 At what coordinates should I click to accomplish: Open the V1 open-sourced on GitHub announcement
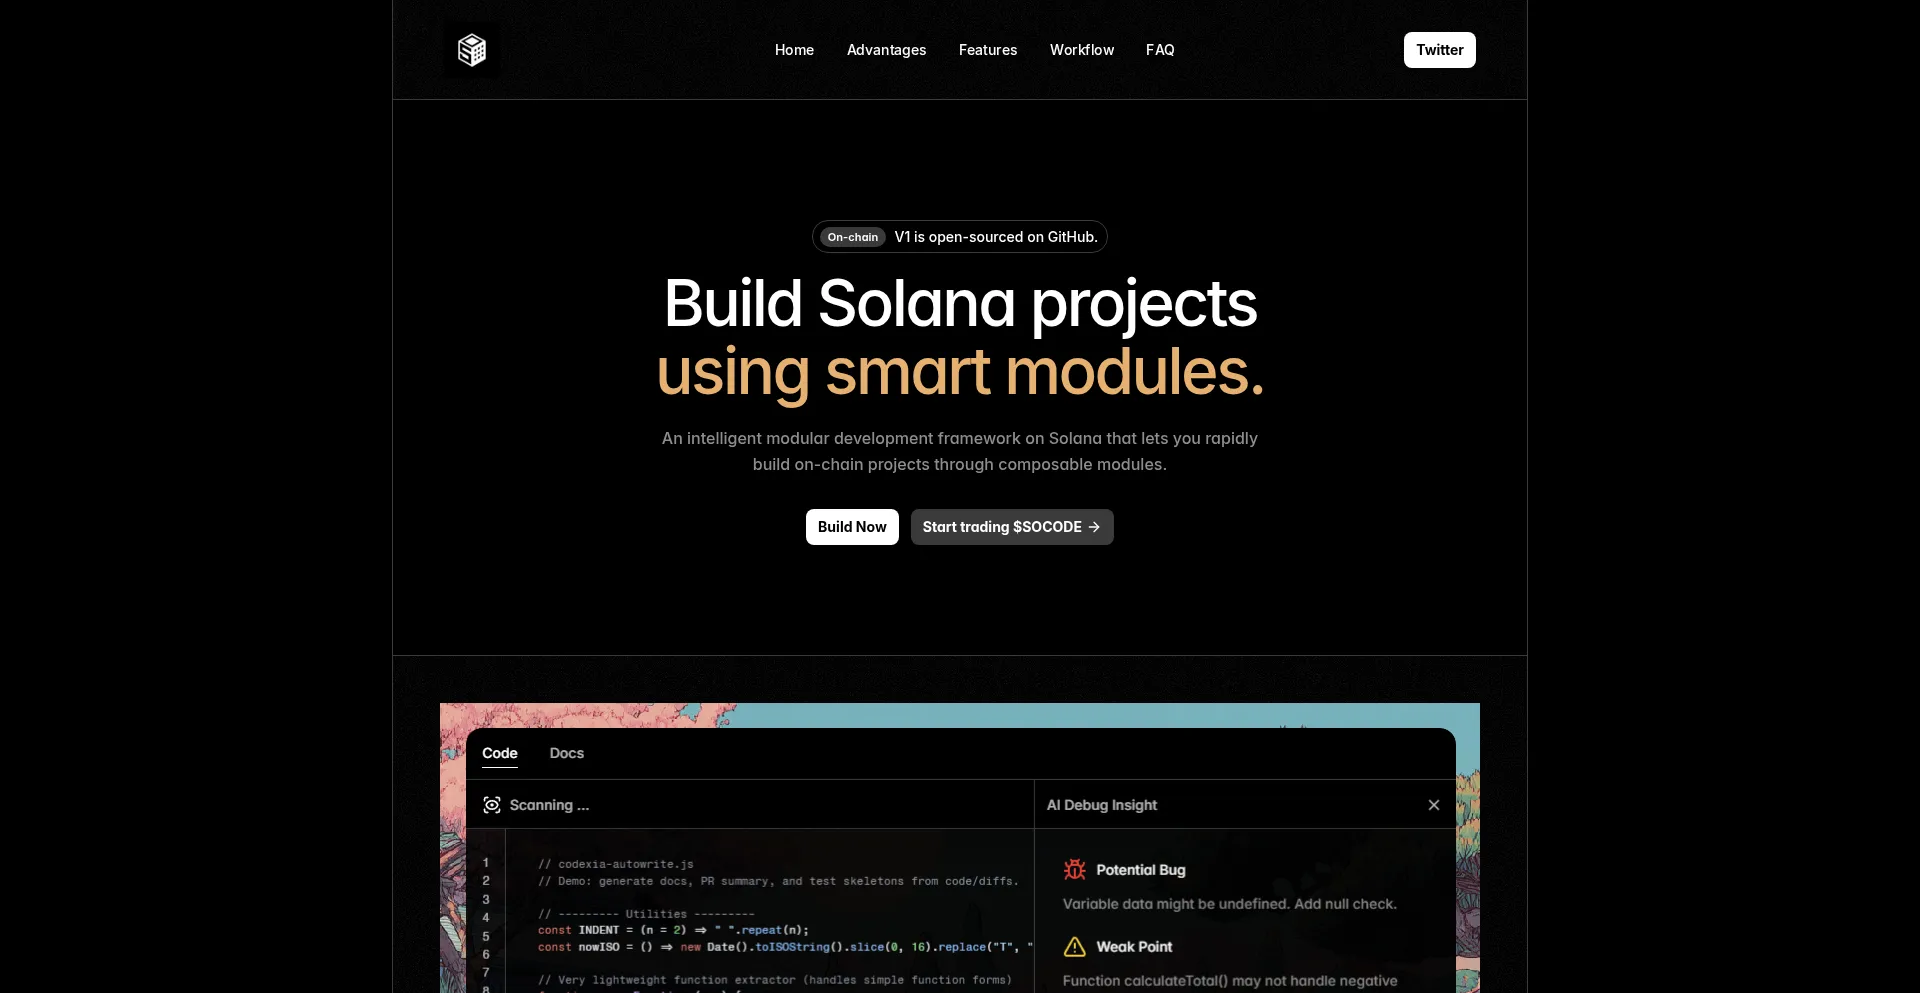pos(995,237)
